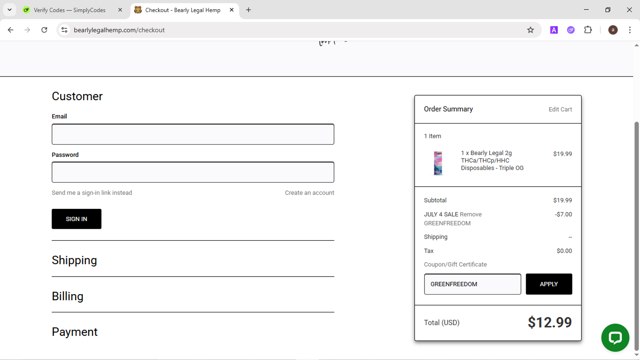Click the SIGN IN button
The image size is (640, 360).
(76, 219)
